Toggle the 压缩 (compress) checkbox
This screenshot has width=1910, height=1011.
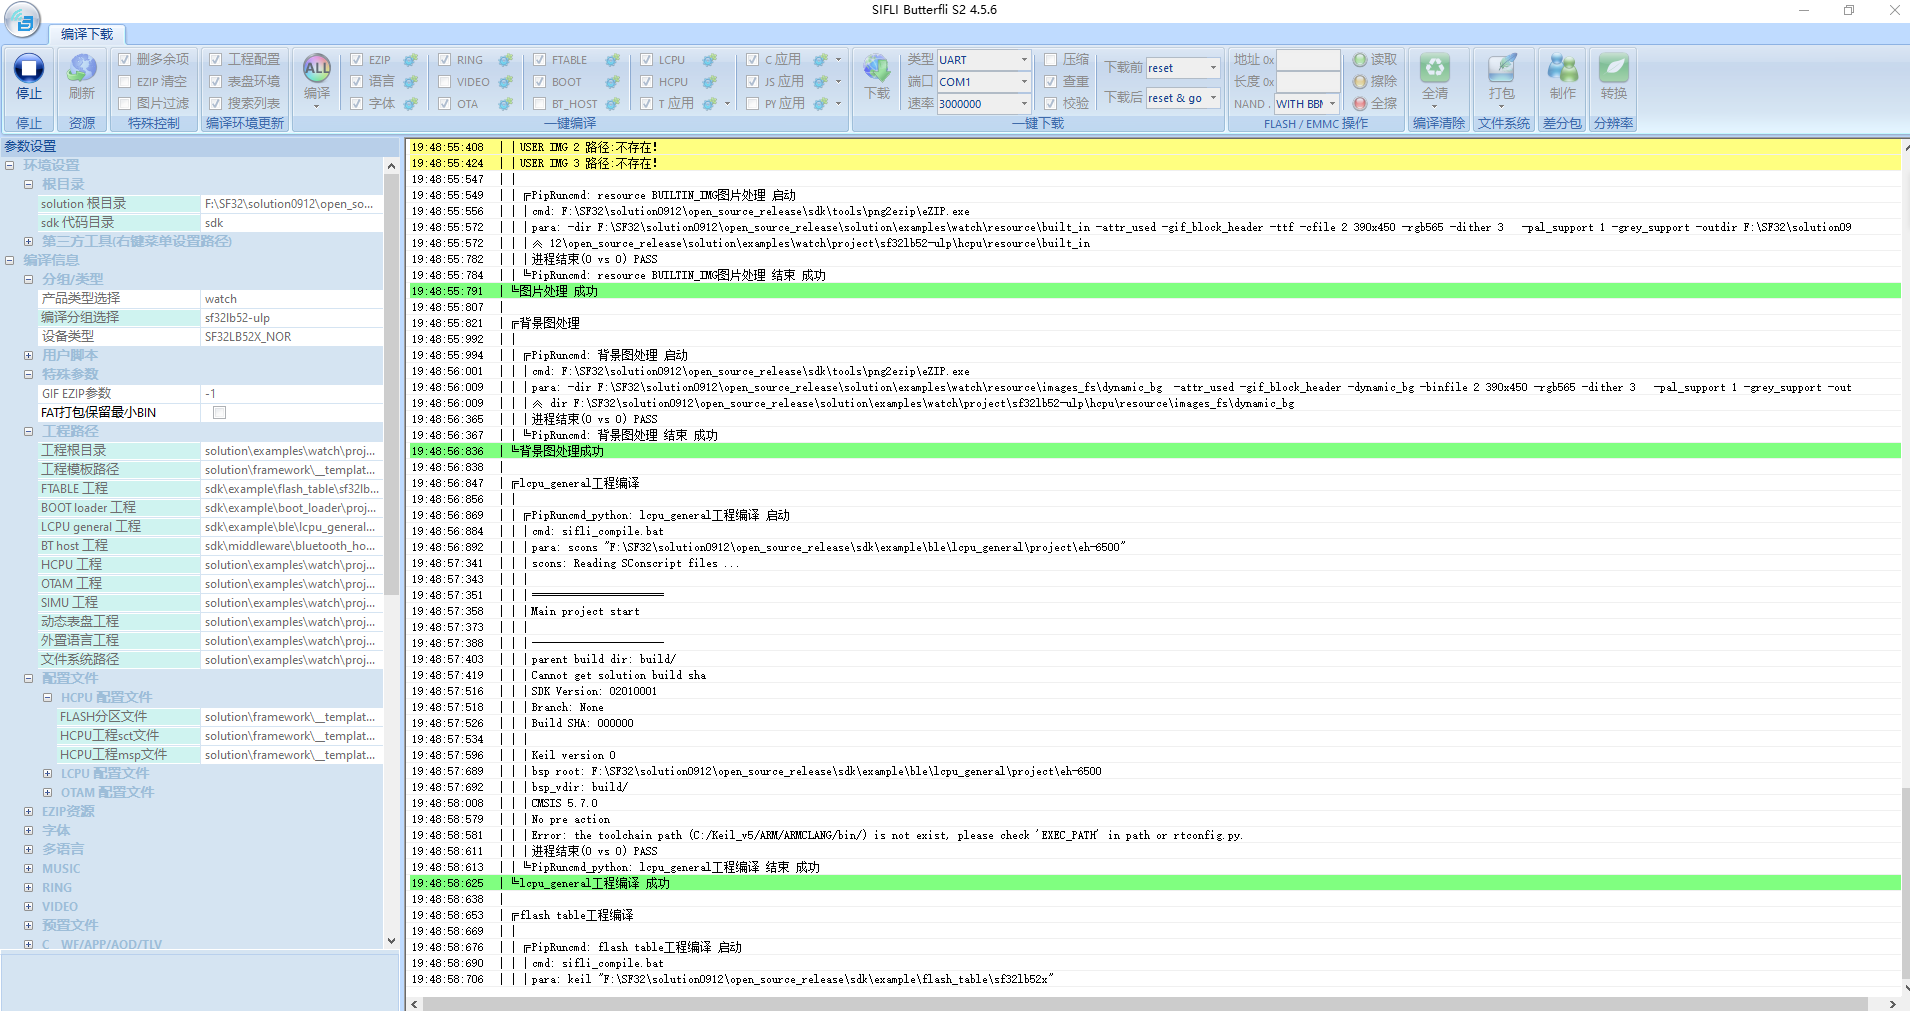tap(1051, 60)
